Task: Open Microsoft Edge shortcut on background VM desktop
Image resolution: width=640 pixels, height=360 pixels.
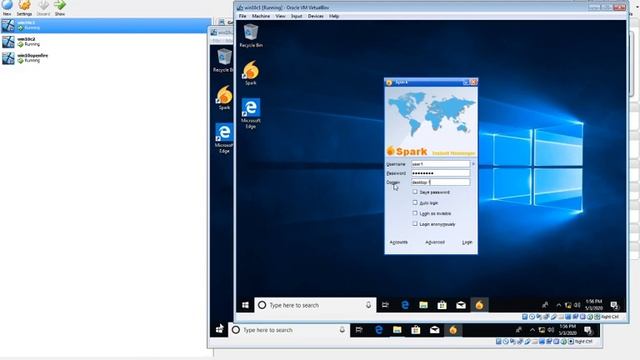Action: click(224, 138)
